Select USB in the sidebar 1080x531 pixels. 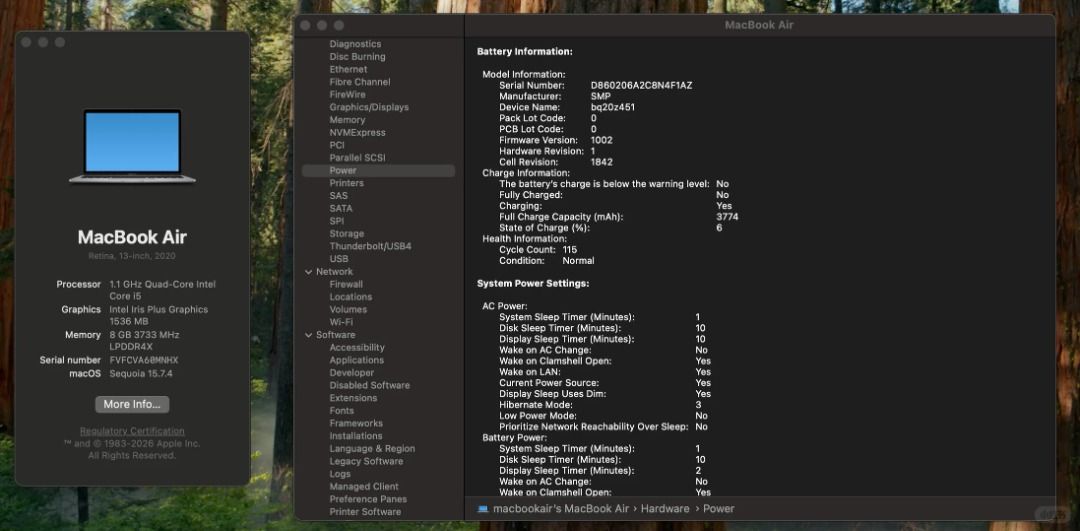click(x=339, y=259)
